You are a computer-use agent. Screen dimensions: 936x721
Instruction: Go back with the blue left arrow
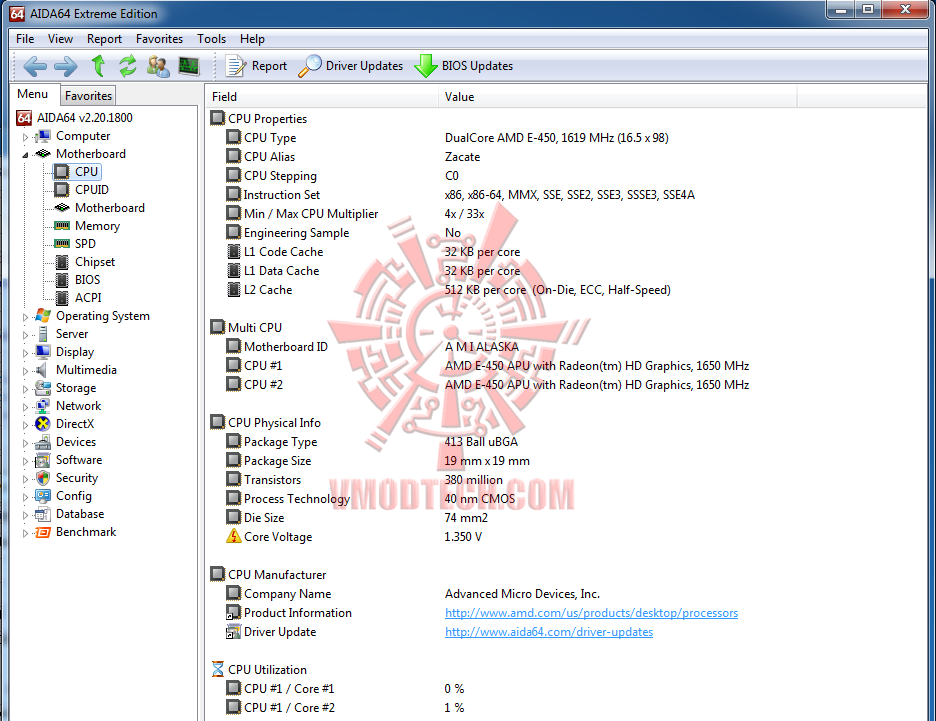35,66
